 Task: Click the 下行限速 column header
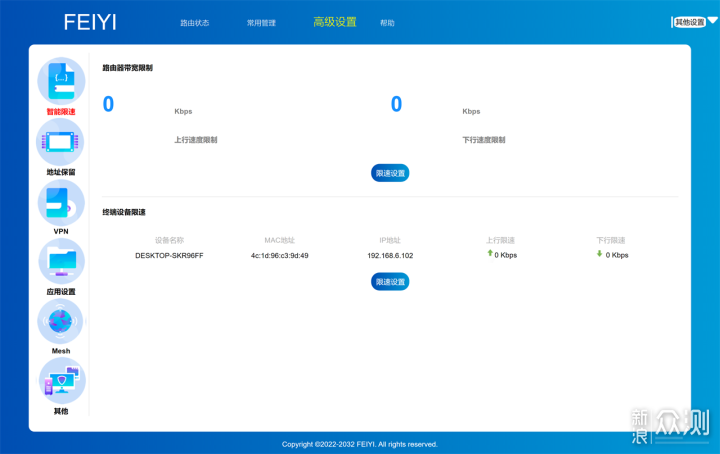(x=611, y=241)
